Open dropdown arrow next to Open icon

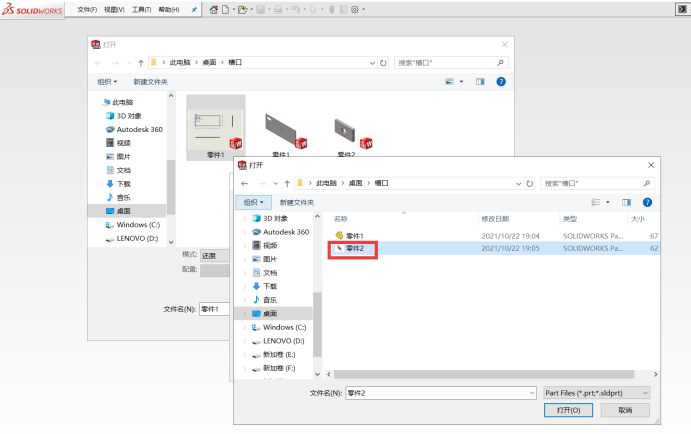(x=252, y=9)
